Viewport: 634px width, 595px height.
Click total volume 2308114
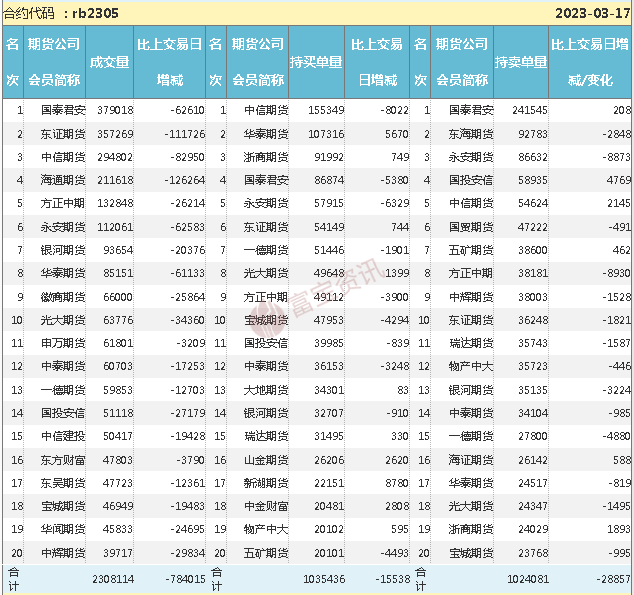(x=113, y=579)
